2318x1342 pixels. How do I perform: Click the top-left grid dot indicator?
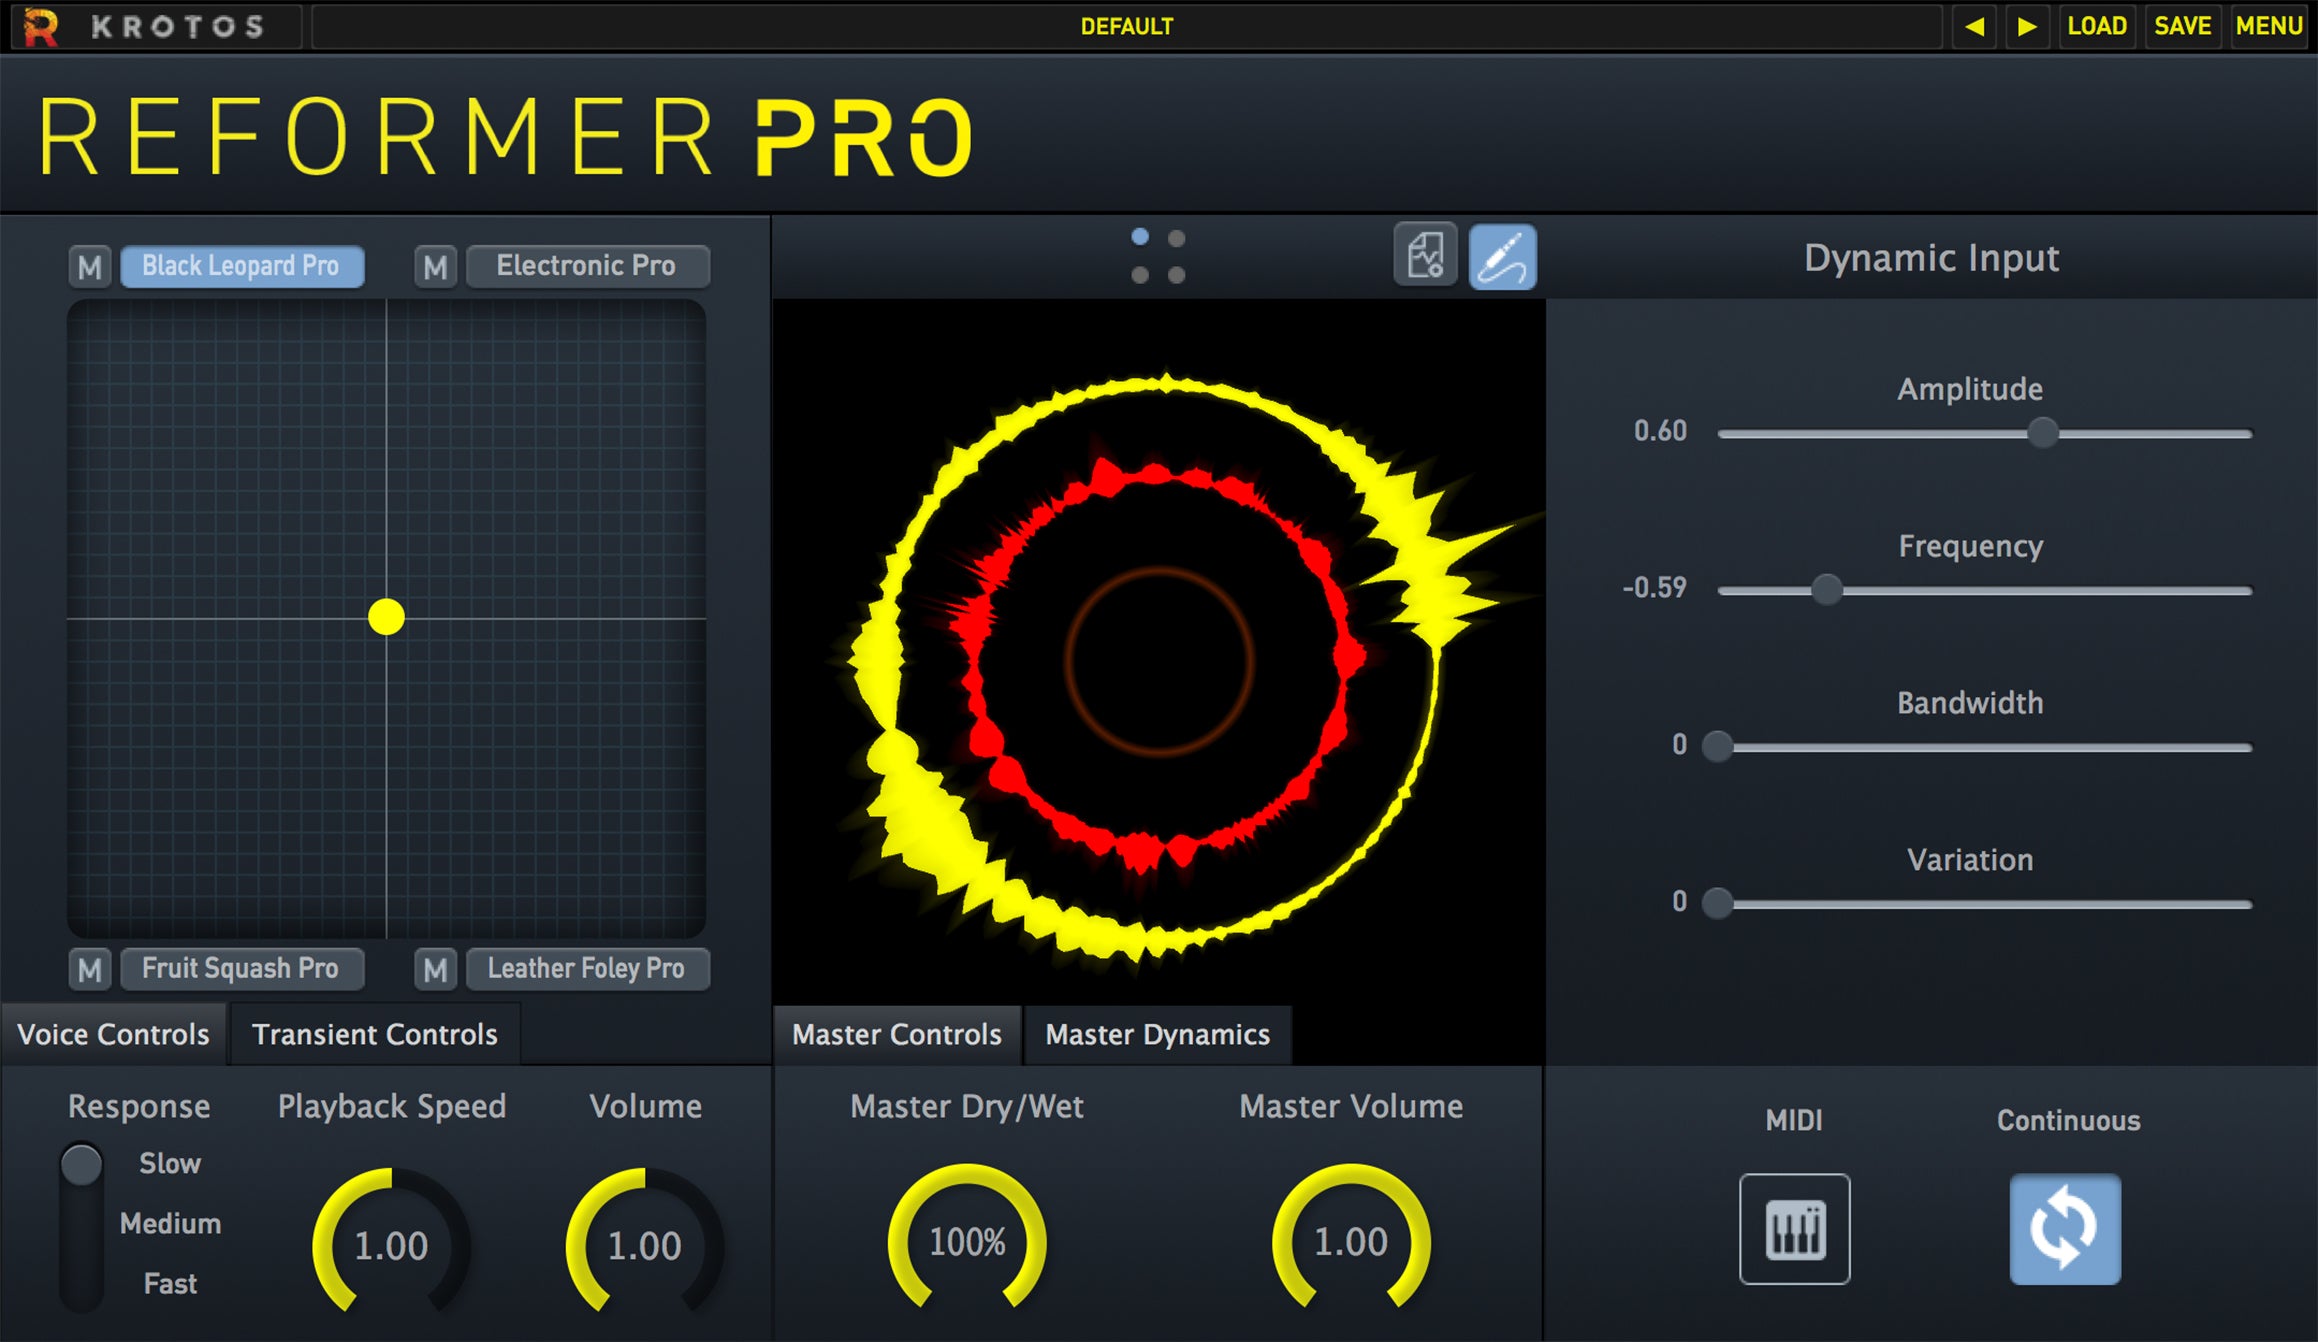pyautogui.click(x=1141, y=236)
